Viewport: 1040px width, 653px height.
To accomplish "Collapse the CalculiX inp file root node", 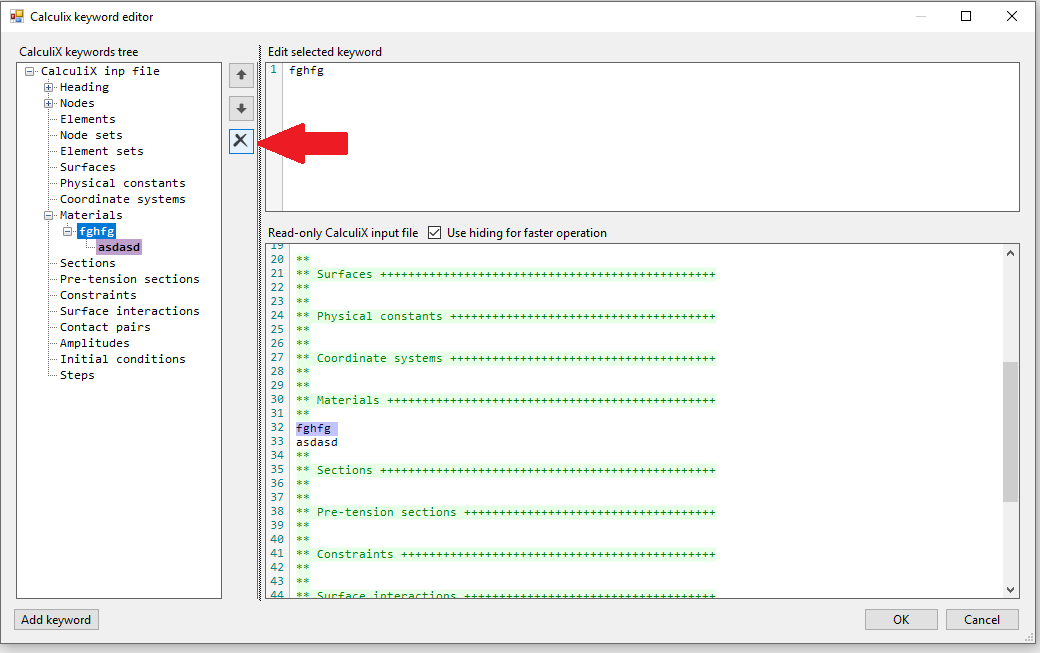I will pyautogui.click(x=29, y=72).
